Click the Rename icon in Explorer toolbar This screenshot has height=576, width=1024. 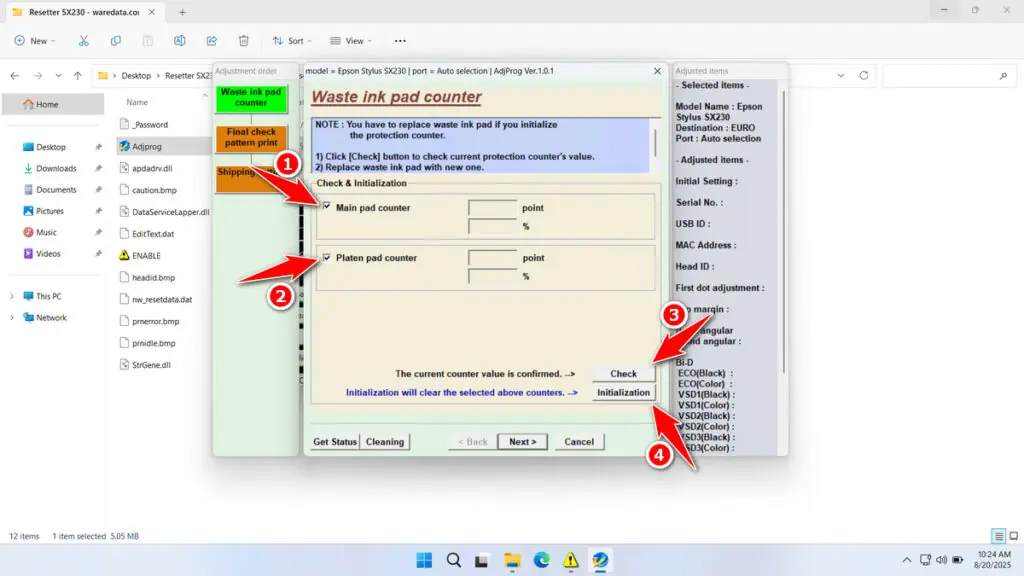(180, 40)
